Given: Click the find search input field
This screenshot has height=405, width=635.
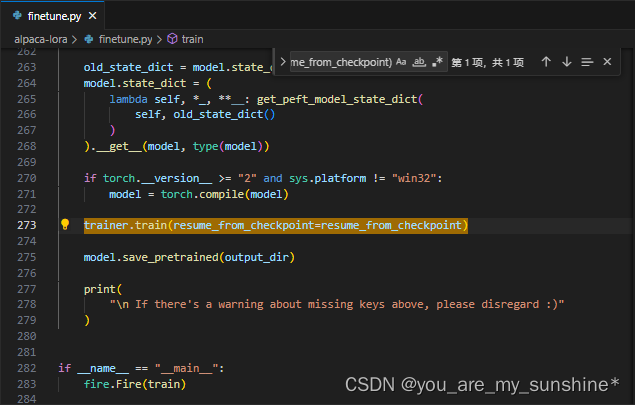Looking at the screenshot, I should [x=341, y=62].
